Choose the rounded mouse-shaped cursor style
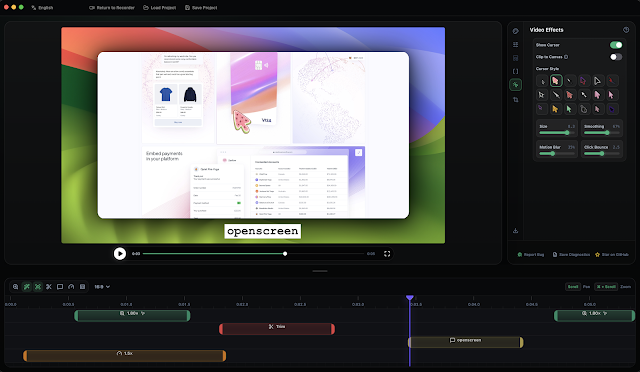 tap(583, 109)
